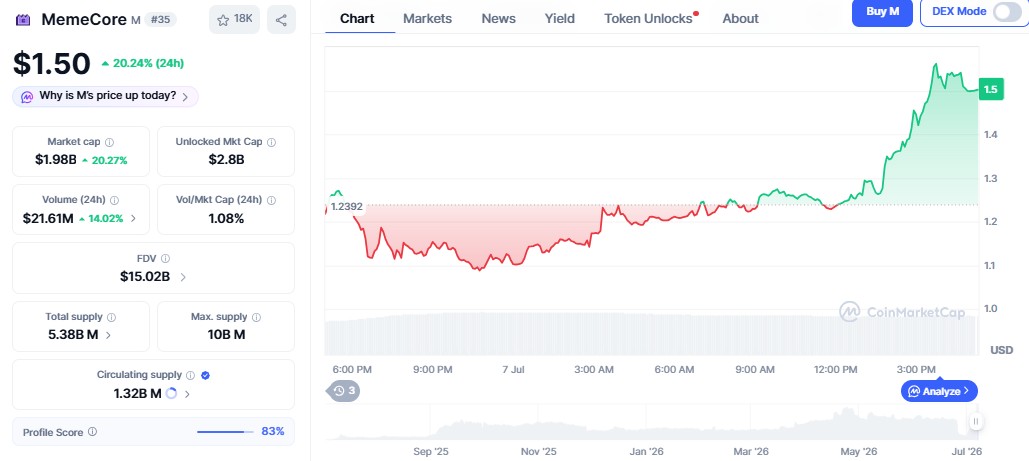Click the USD currency label on chart
The width and height of the screenshot is (1029, 461).
[x=1001, y=350]
